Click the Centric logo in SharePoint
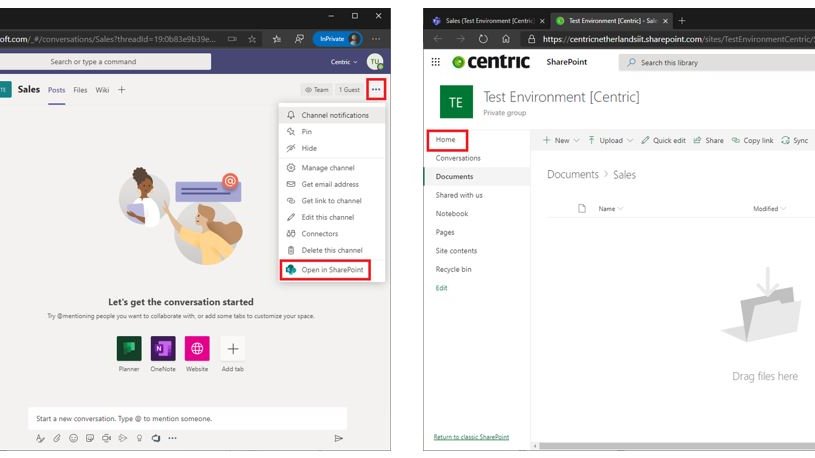Viewport: 815px width, 458px height. [491, 62]
